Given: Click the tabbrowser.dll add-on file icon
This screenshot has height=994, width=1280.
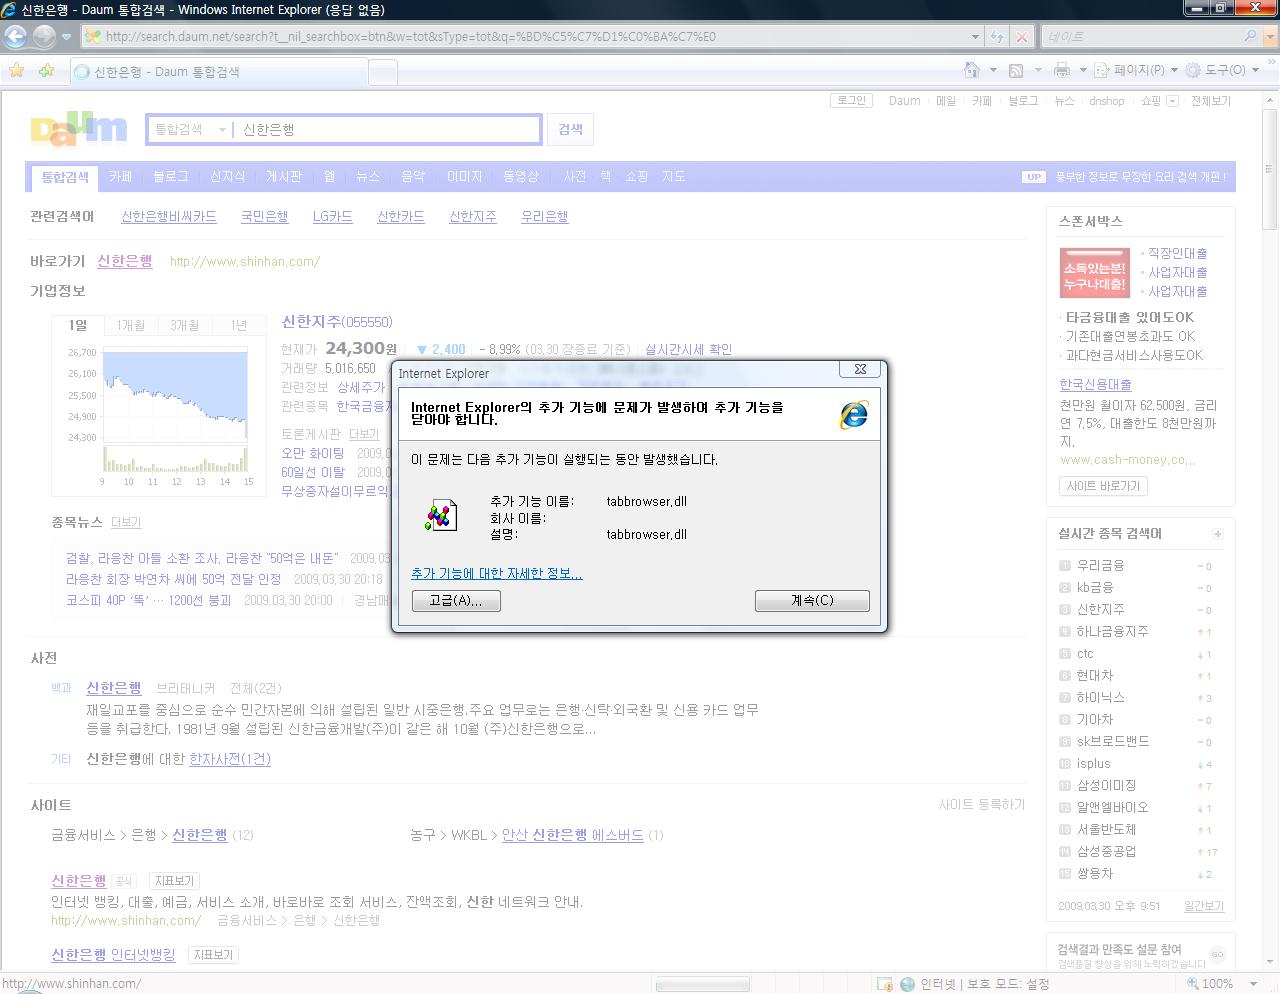Looking at the screenshot, I should pyautogui.click(x=441, y=514).
